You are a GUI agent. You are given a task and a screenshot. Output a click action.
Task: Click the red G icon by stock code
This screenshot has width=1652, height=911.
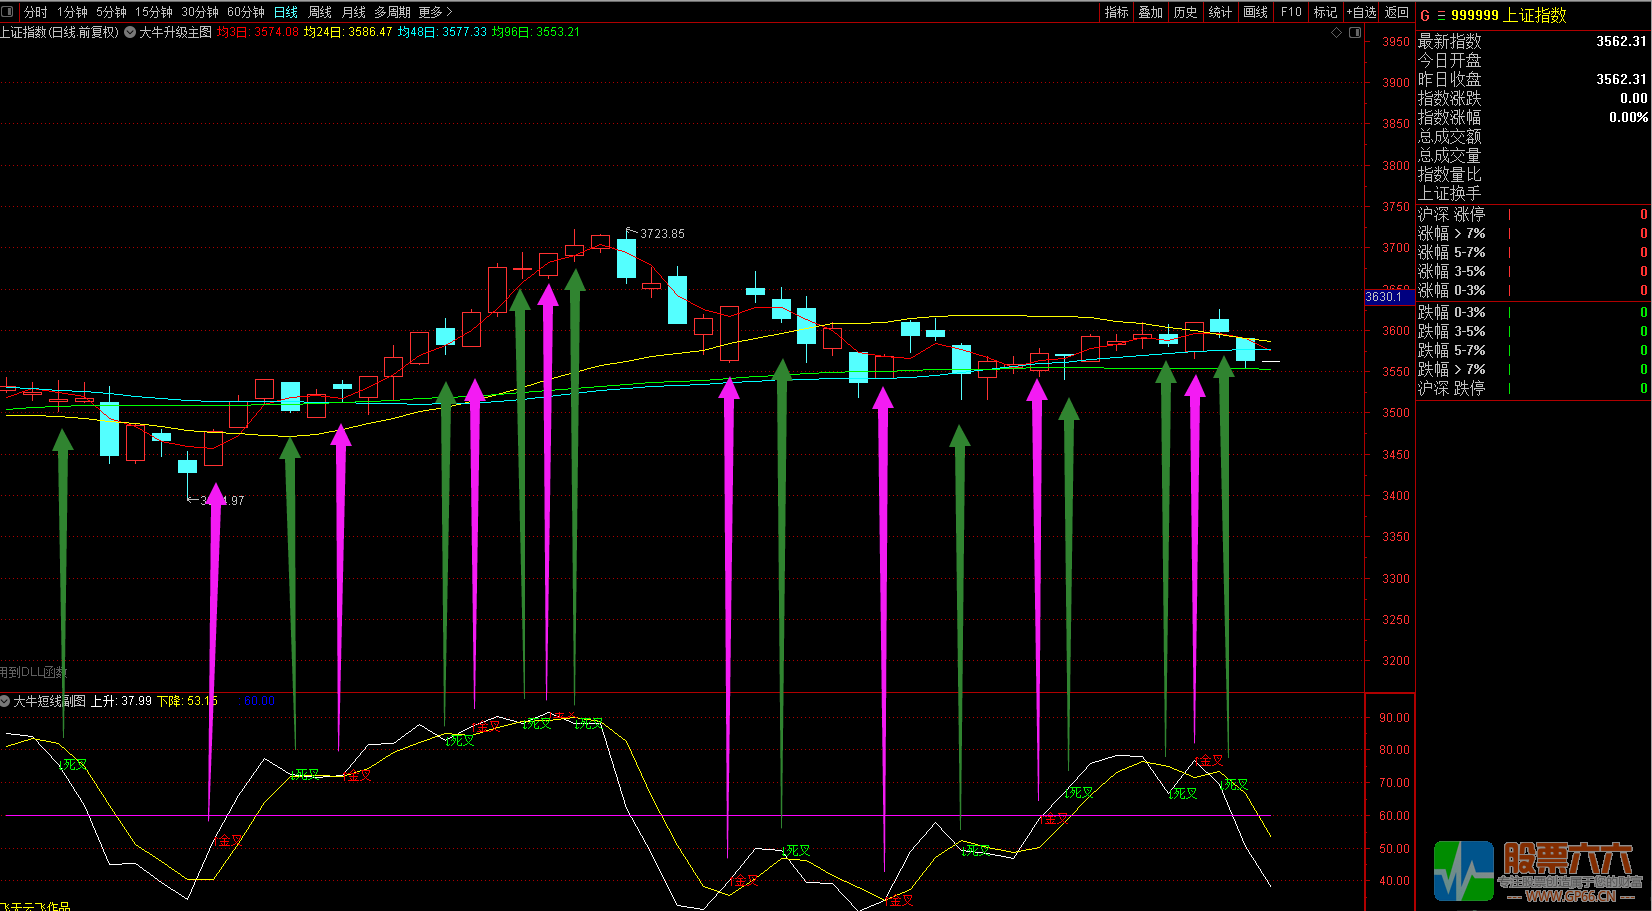pos(1425,16)
